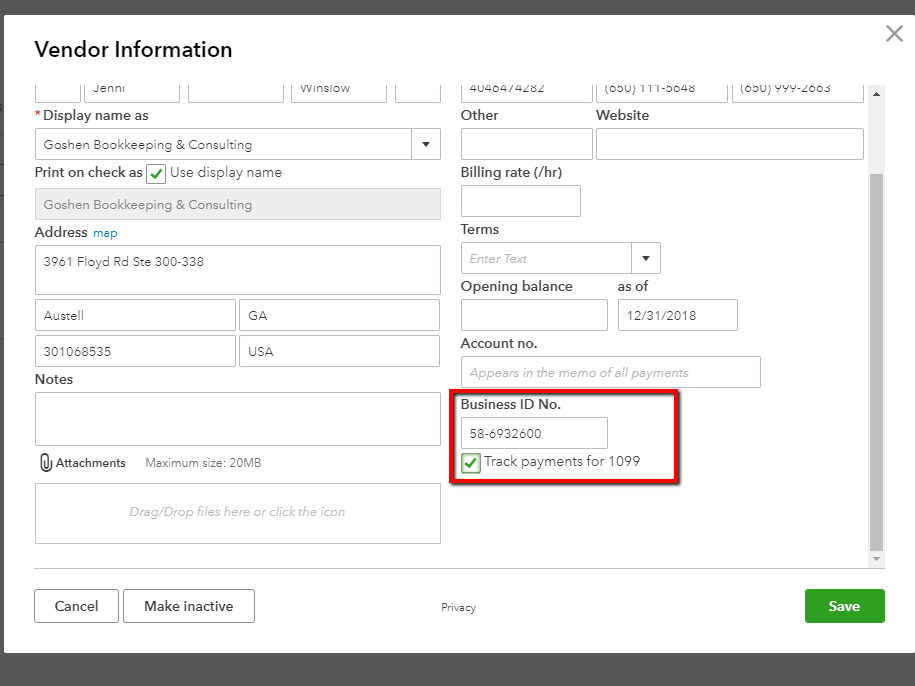Screen dimensions: 915x686
Task: Click the Billing rate (/hr) field
Action: (520, 200)
